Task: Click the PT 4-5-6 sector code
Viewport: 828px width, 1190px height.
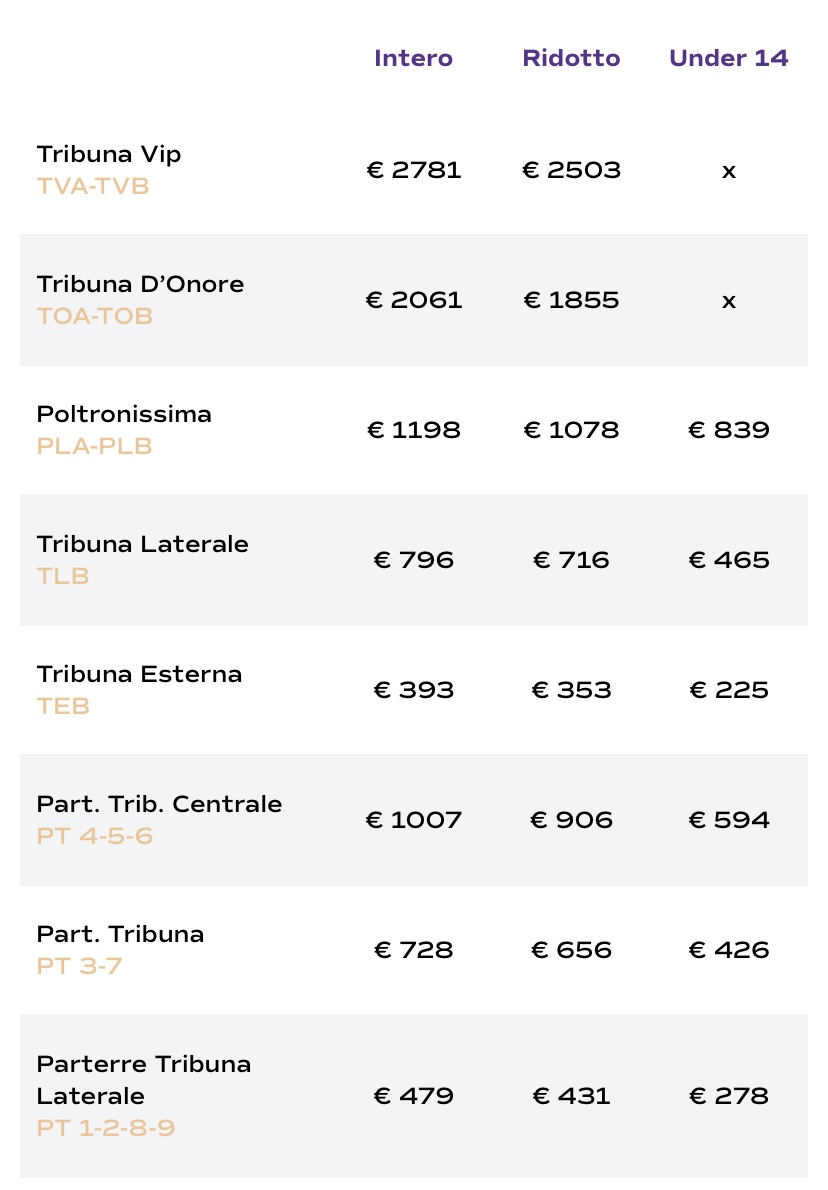Action: point(95,836)
